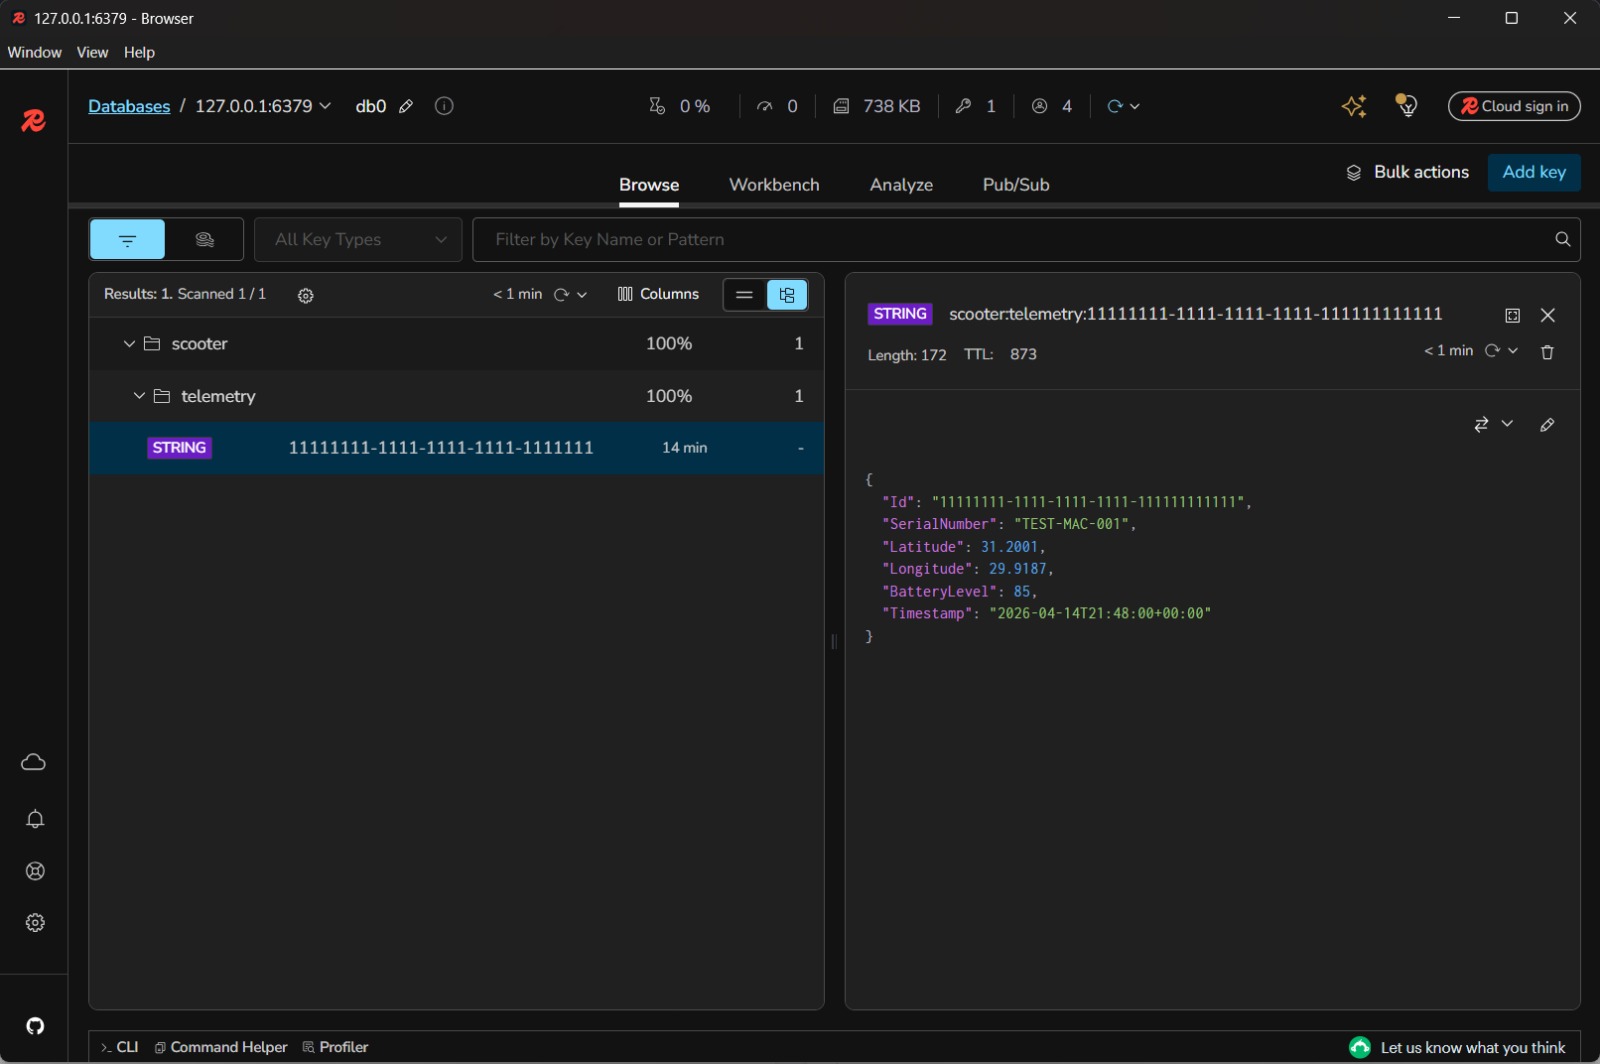Open the notifications bell in sidebar

pos(35,819)
